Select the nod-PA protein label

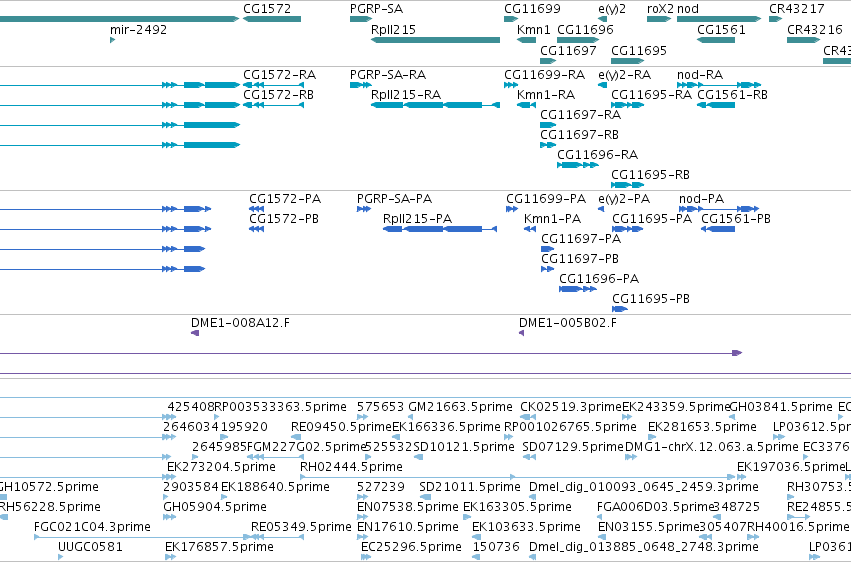[x=701, y=199]
